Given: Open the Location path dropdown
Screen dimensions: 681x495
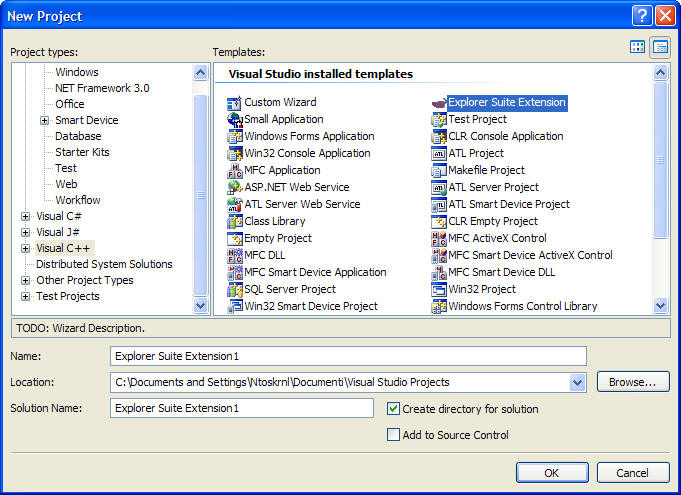Looking at the screenshot, I should 577,382.
